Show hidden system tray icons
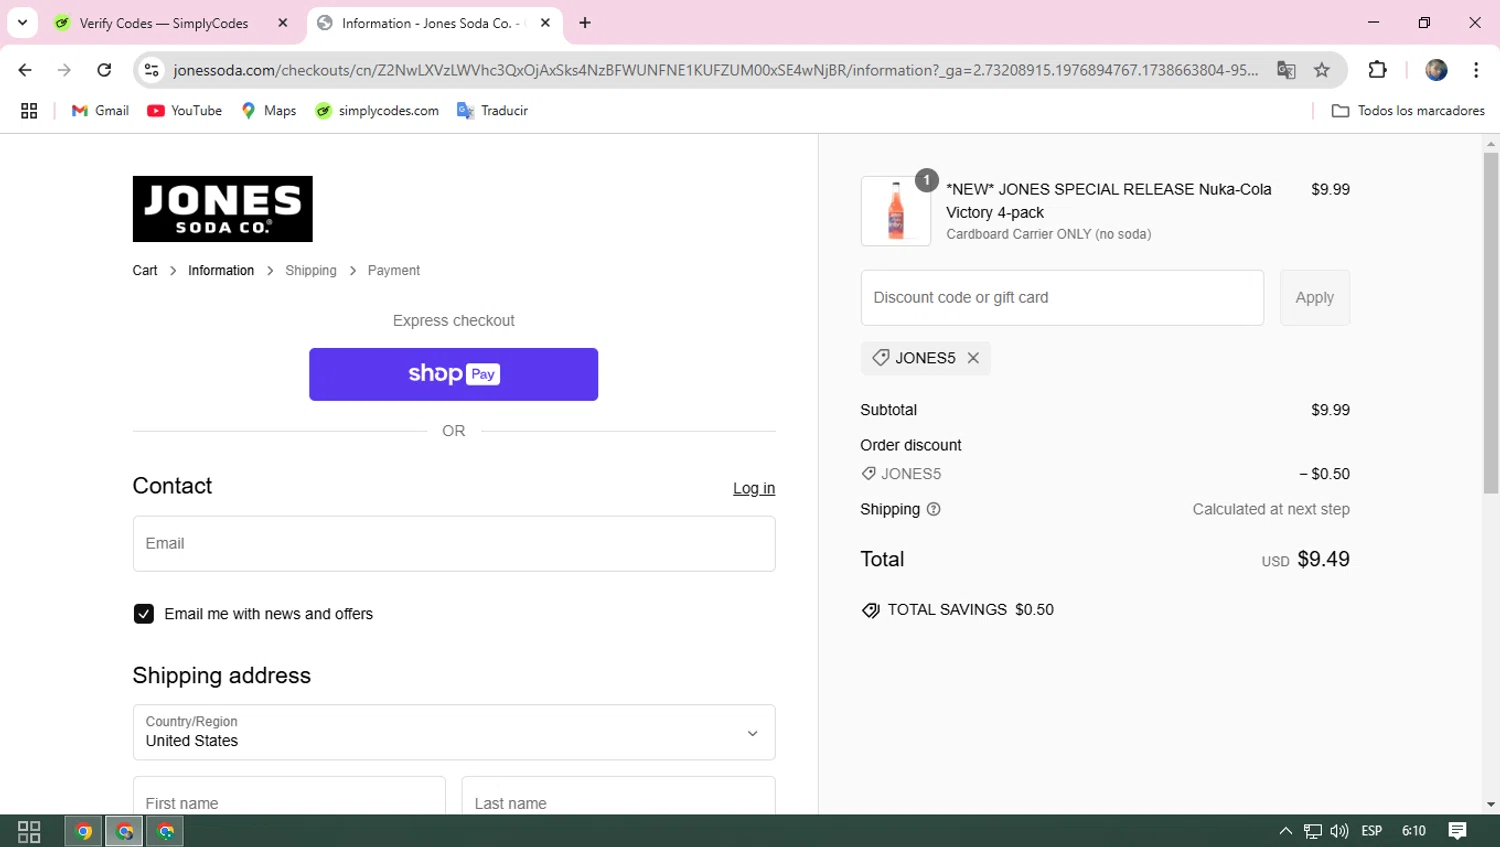The height and width of the screenshot is (847, 1500). tap(1286, 831)
